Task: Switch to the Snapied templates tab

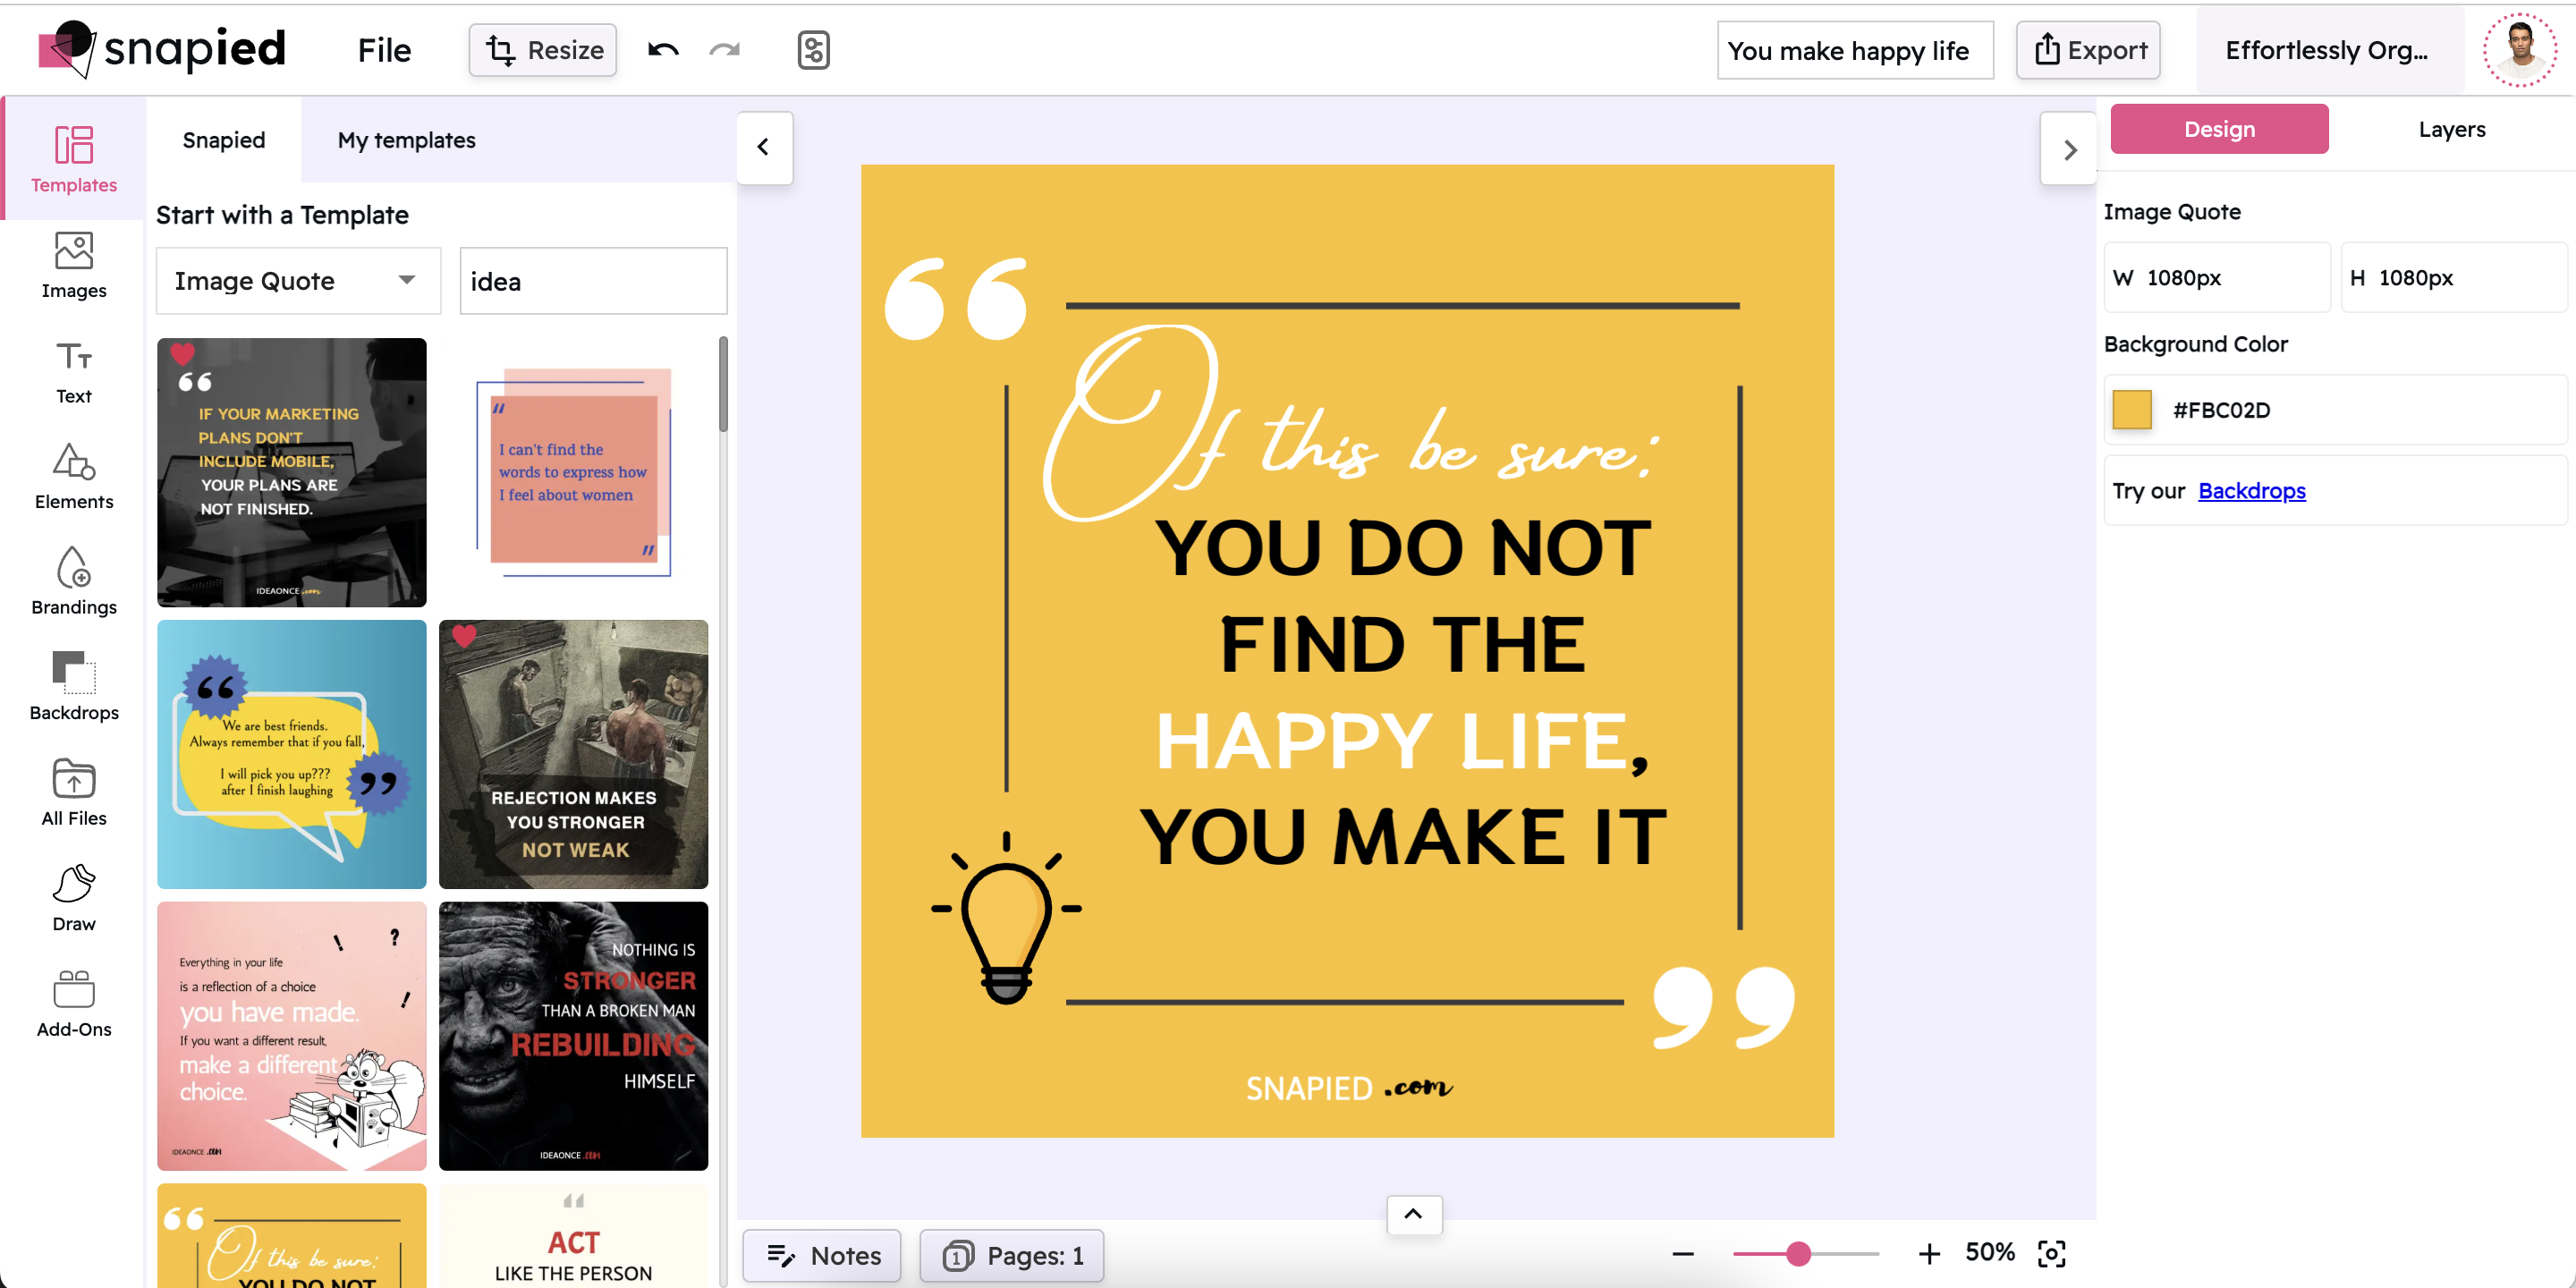Action: tap(224, 140)
